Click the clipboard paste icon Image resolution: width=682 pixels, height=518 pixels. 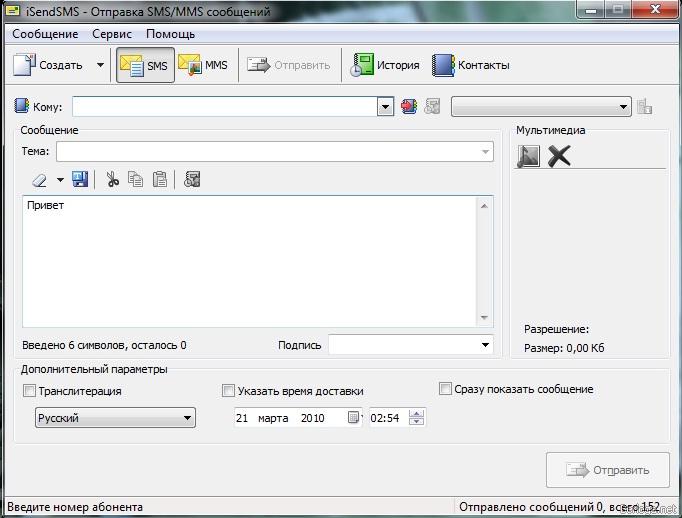tap(160, 179)
